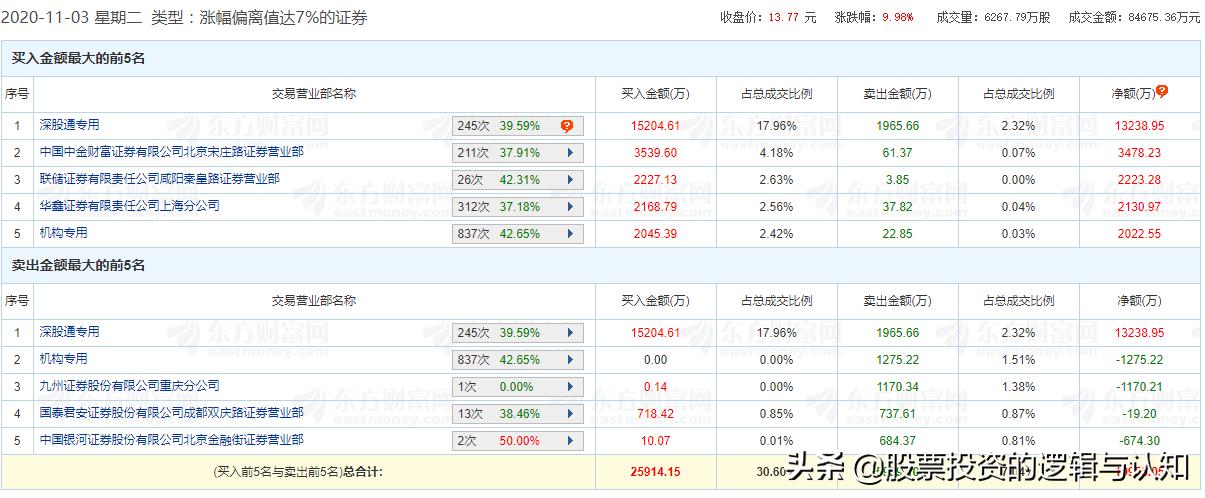Click sell amount cell 61.37
Viewport: 1205px width, 498px height.
tap(897, 153)
